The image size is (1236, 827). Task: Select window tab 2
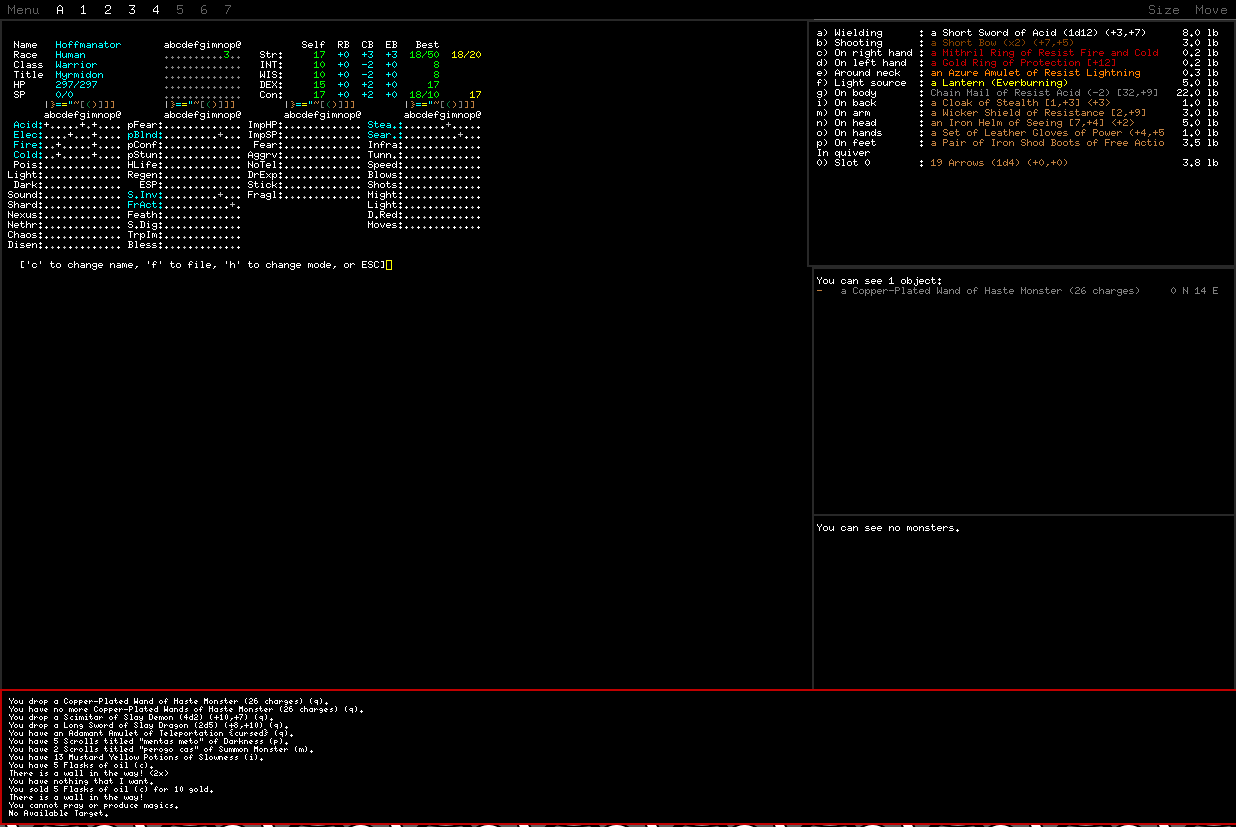(108, 10)
